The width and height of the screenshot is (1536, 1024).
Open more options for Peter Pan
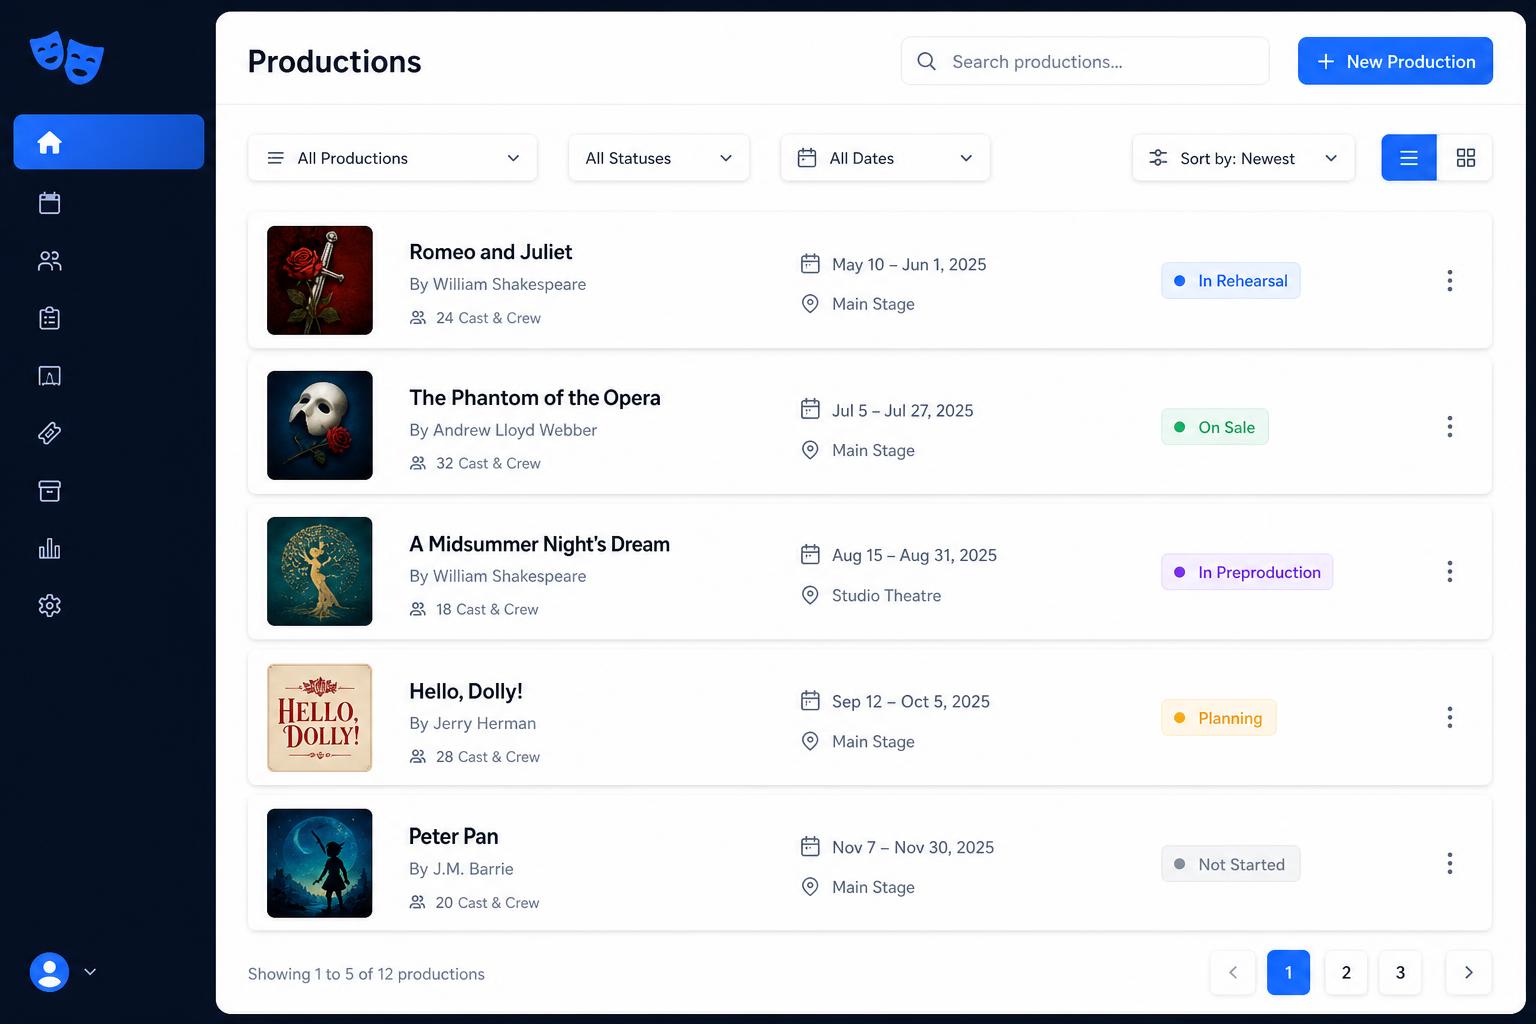pyautogui.click(x=1449, y=864)
